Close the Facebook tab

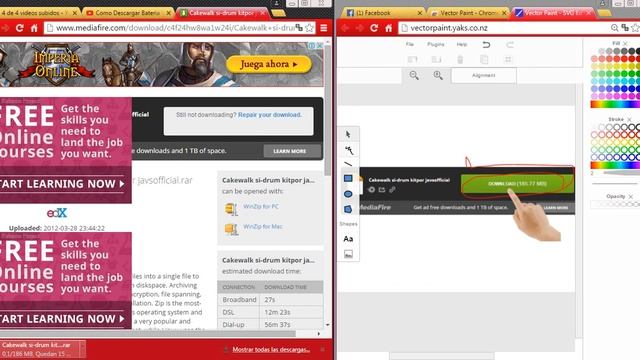click(x=420, y=13)
